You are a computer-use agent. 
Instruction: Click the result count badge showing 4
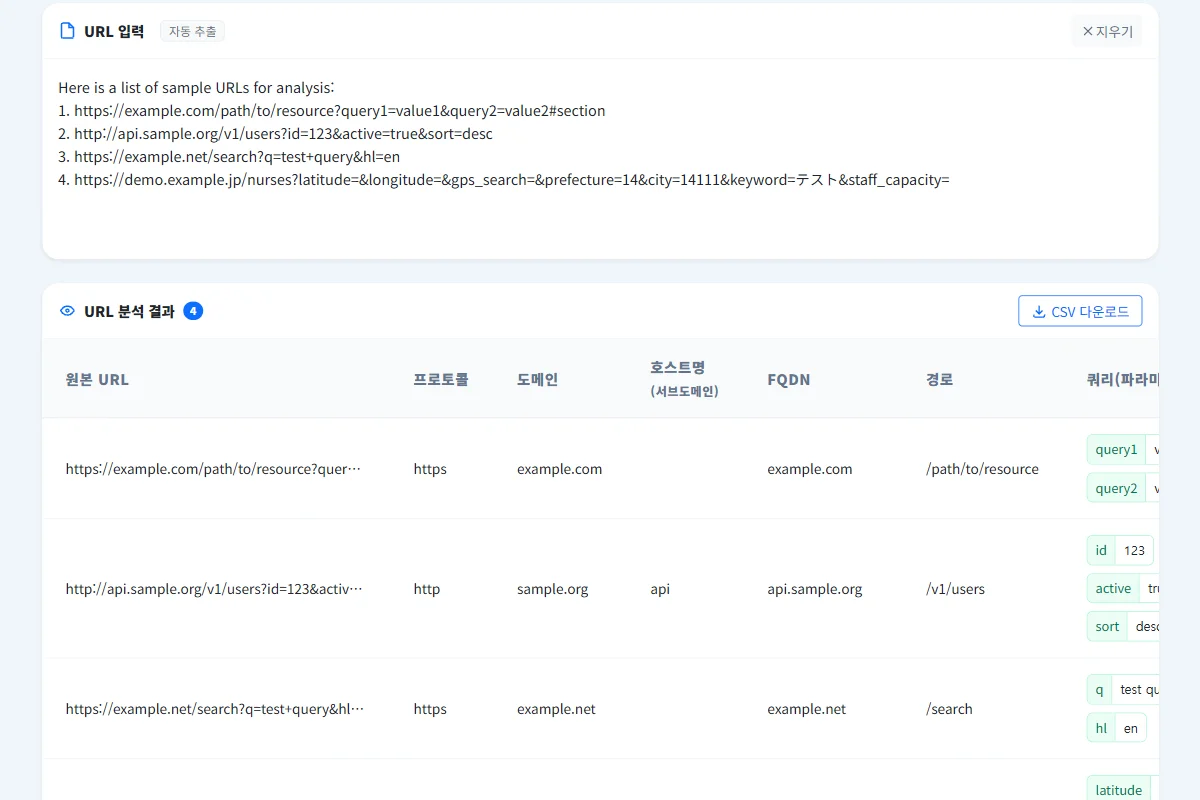pyautogui.click(x=193, y=311)
